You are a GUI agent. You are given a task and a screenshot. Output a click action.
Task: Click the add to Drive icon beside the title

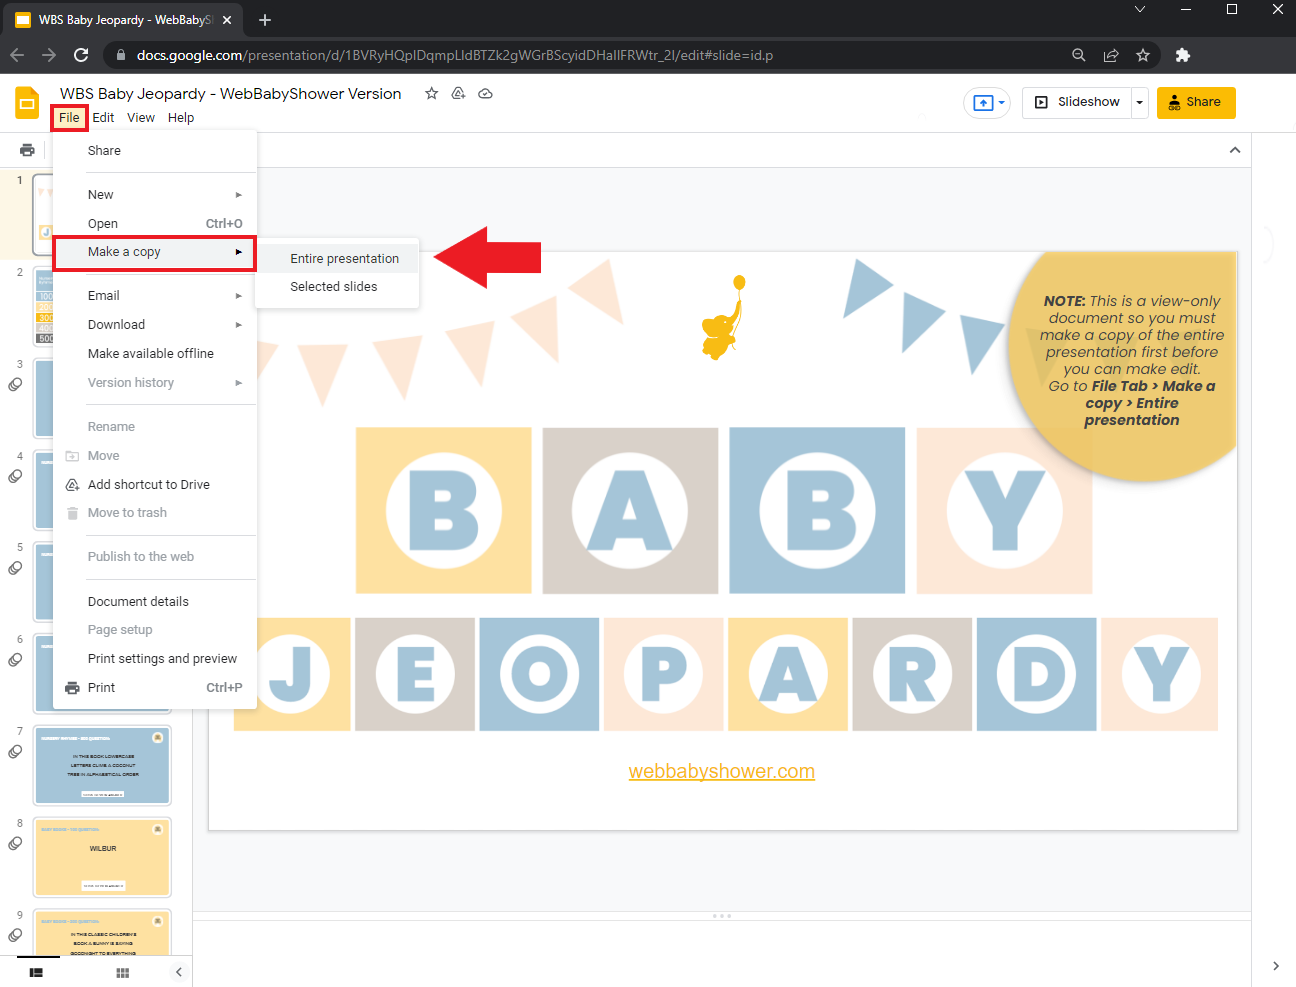click(x=459, y=93)
